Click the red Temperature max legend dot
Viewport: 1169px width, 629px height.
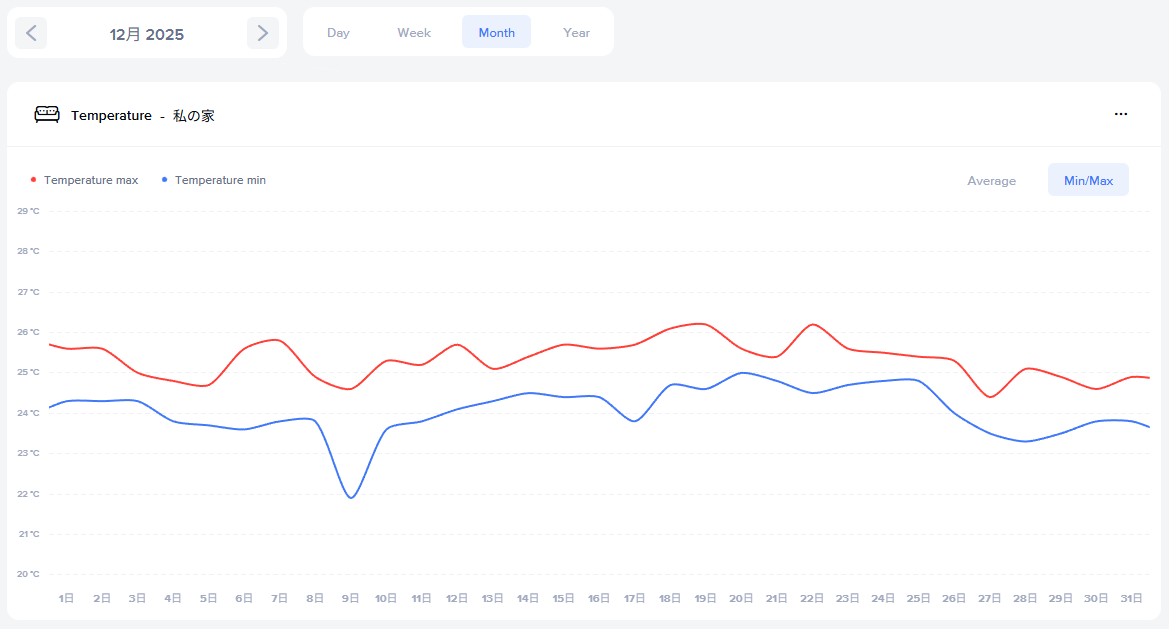(x=34, y=180)
